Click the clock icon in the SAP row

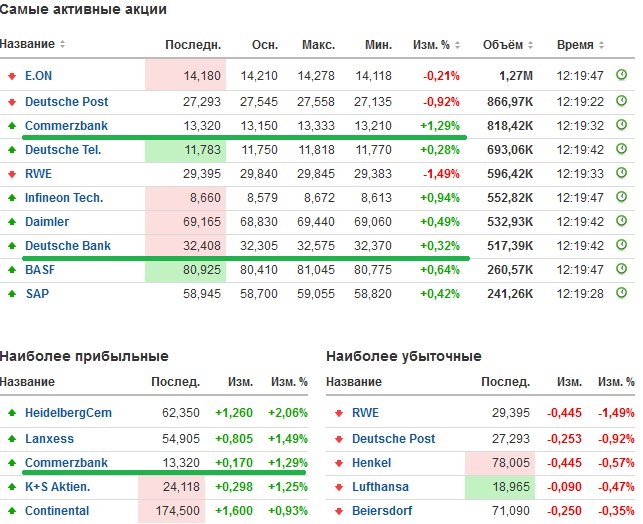click(x=621, y=294)
